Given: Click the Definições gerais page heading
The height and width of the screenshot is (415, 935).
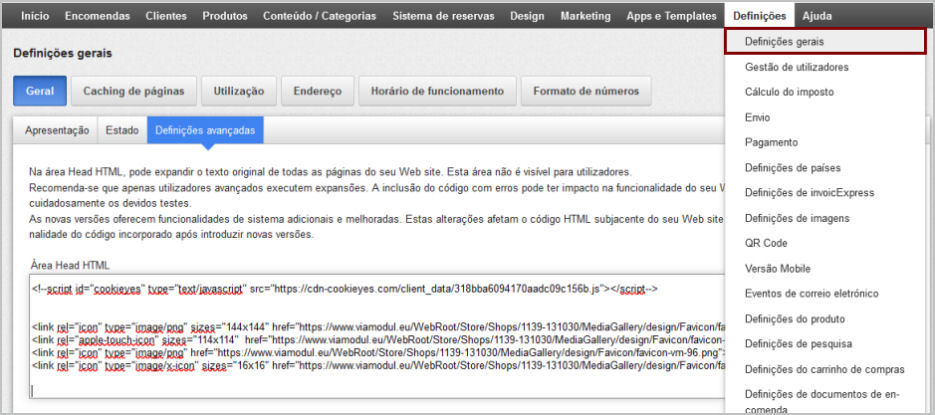Looking at the screenshot, I should click(62, 54).
